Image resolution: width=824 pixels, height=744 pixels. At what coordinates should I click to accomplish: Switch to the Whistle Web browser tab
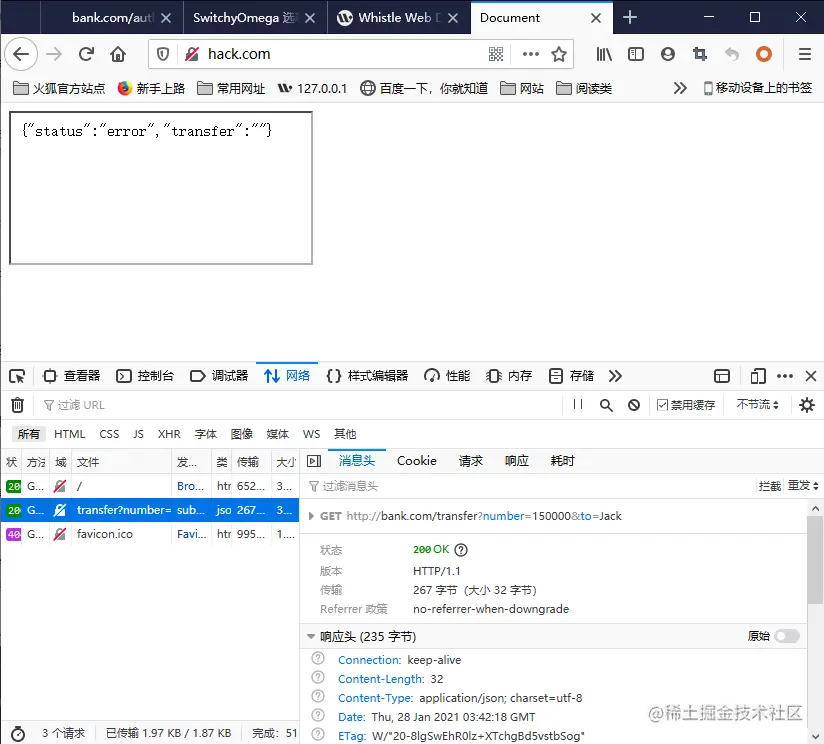coord(399,18)
